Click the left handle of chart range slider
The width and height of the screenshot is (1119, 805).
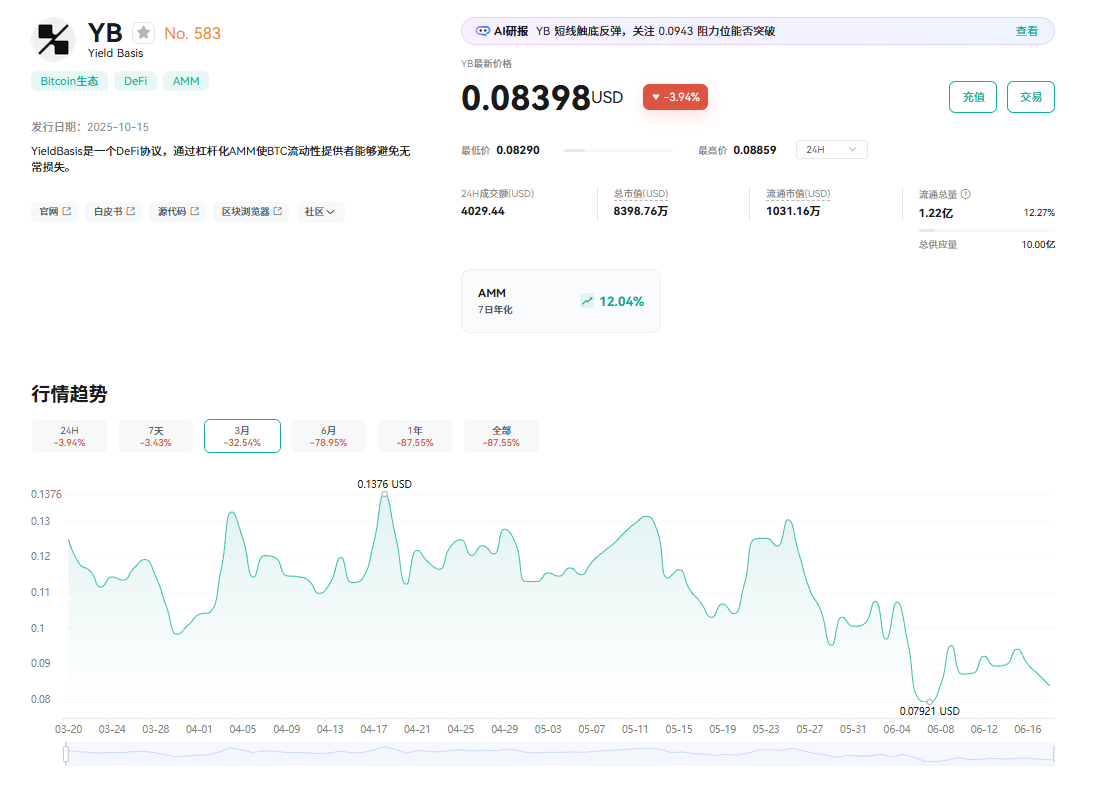click(66, 754)
